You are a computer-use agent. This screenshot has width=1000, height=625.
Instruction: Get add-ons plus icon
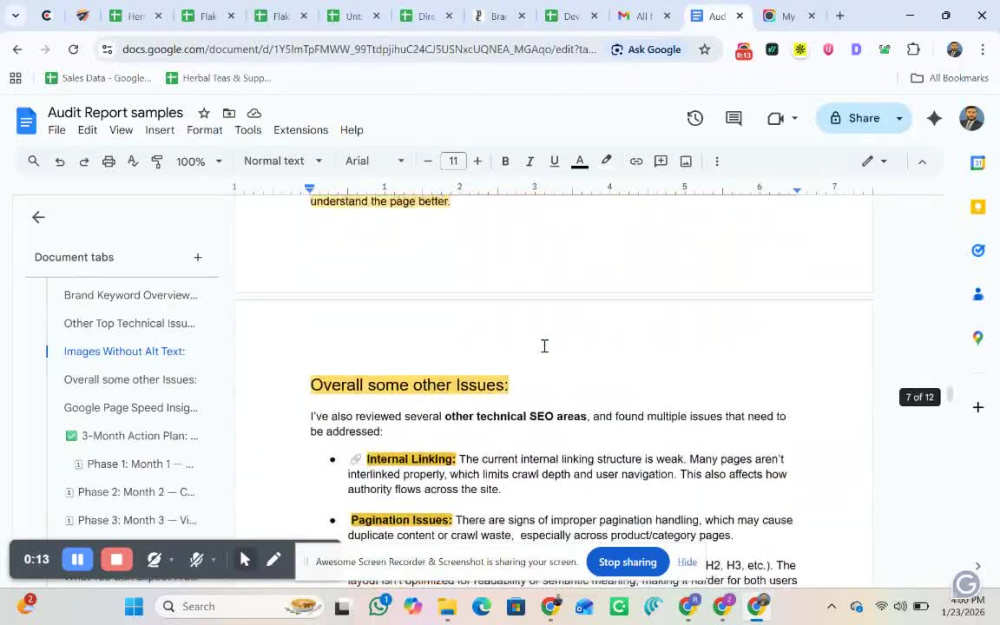(x=978, y=407)
